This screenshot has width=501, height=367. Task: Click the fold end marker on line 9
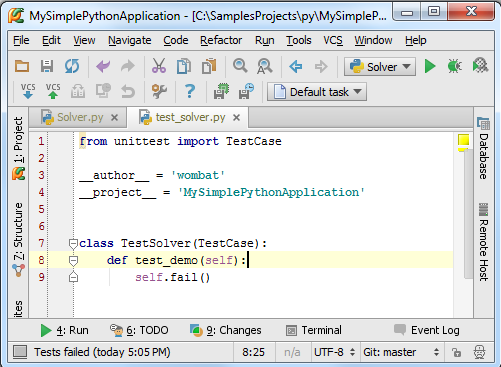pos(73,277)
